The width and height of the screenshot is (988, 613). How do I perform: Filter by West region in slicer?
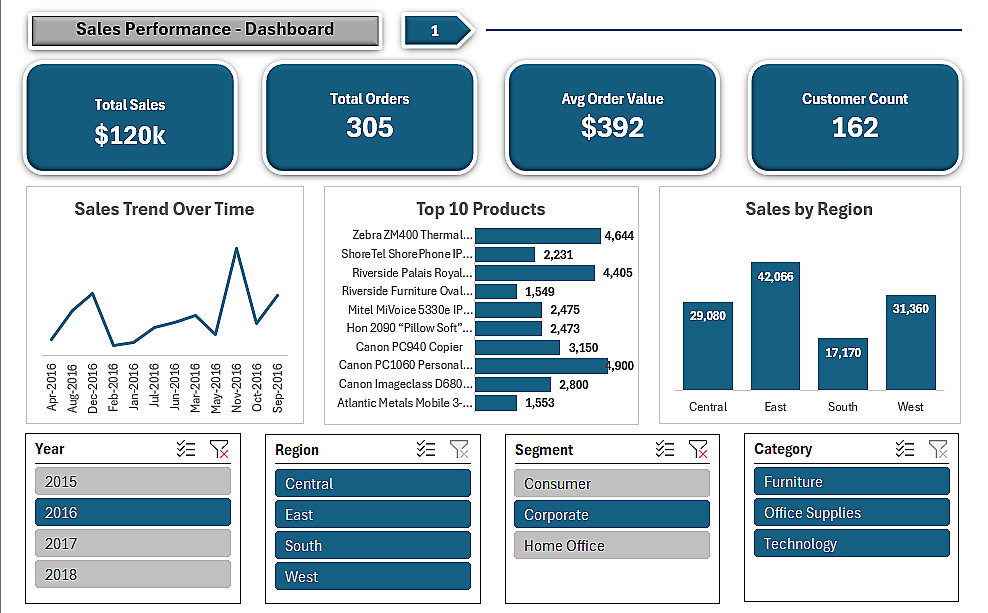[x=373, y=576]
